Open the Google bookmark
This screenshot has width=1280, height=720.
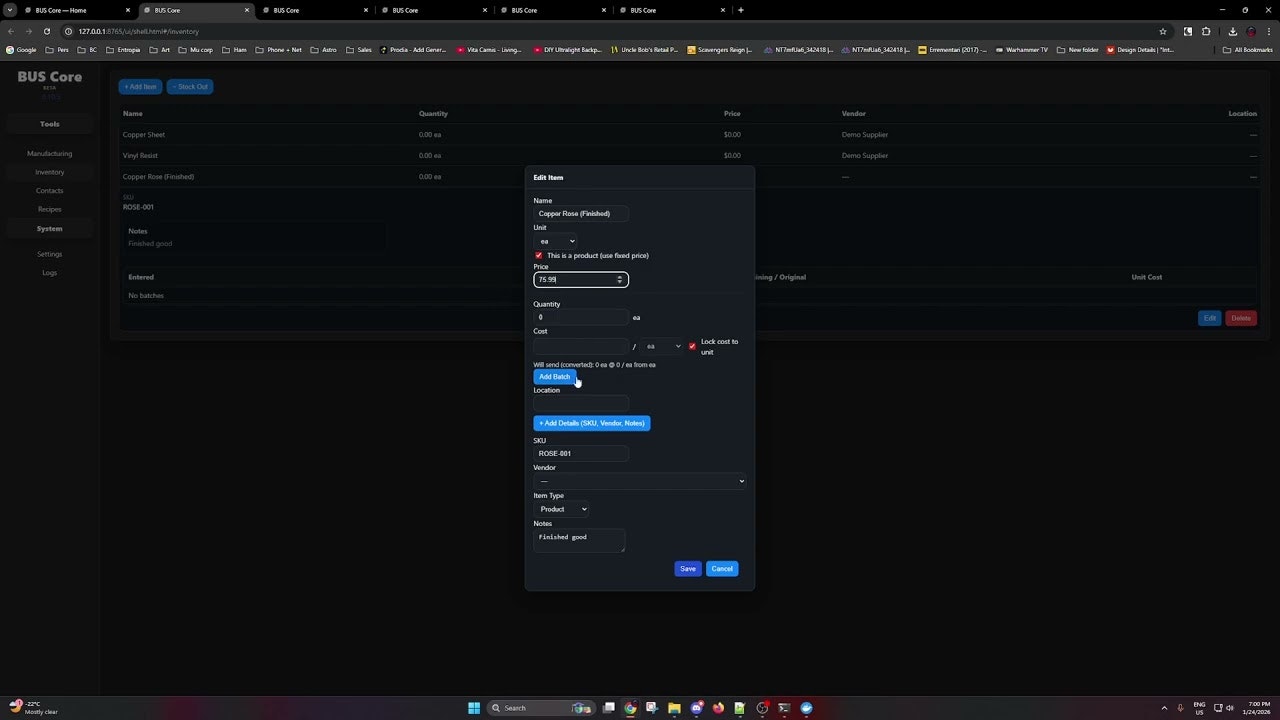click(21, 50)
